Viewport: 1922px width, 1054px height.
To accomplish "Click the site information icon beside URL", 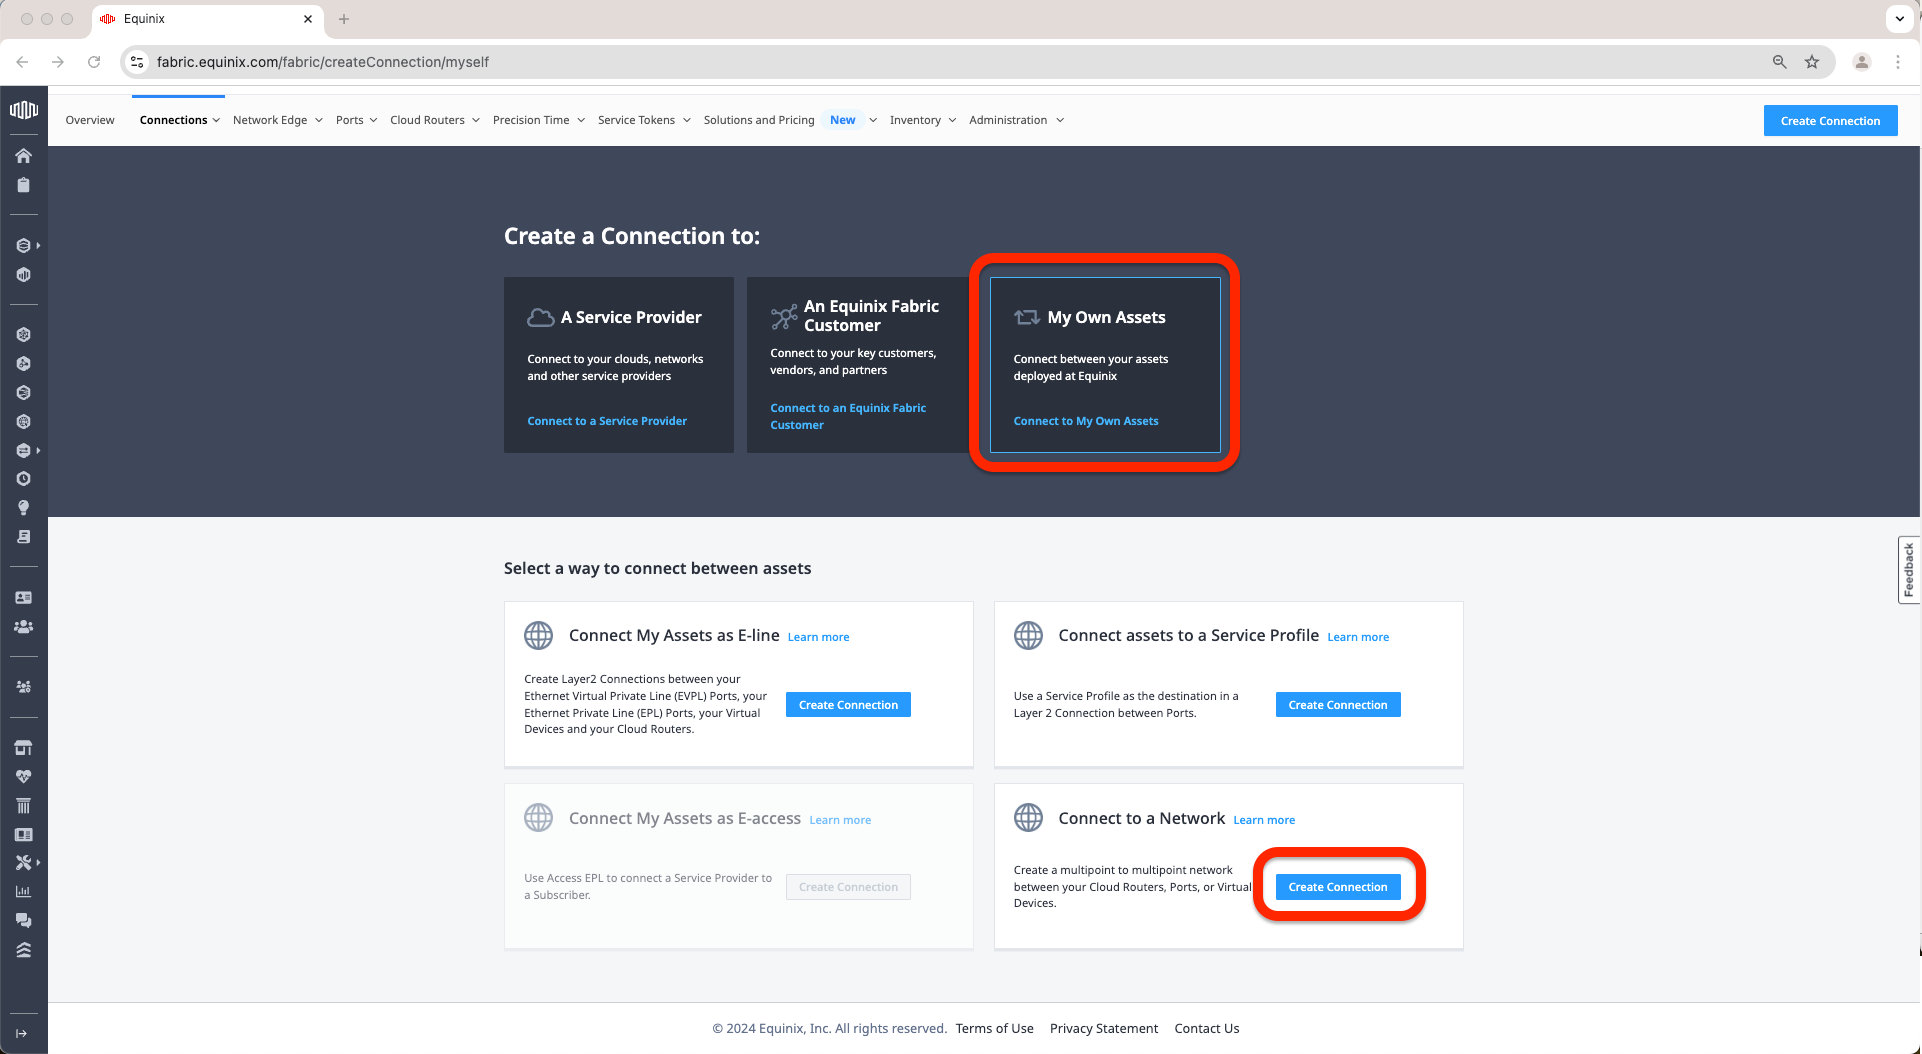I will coord(138,62).
